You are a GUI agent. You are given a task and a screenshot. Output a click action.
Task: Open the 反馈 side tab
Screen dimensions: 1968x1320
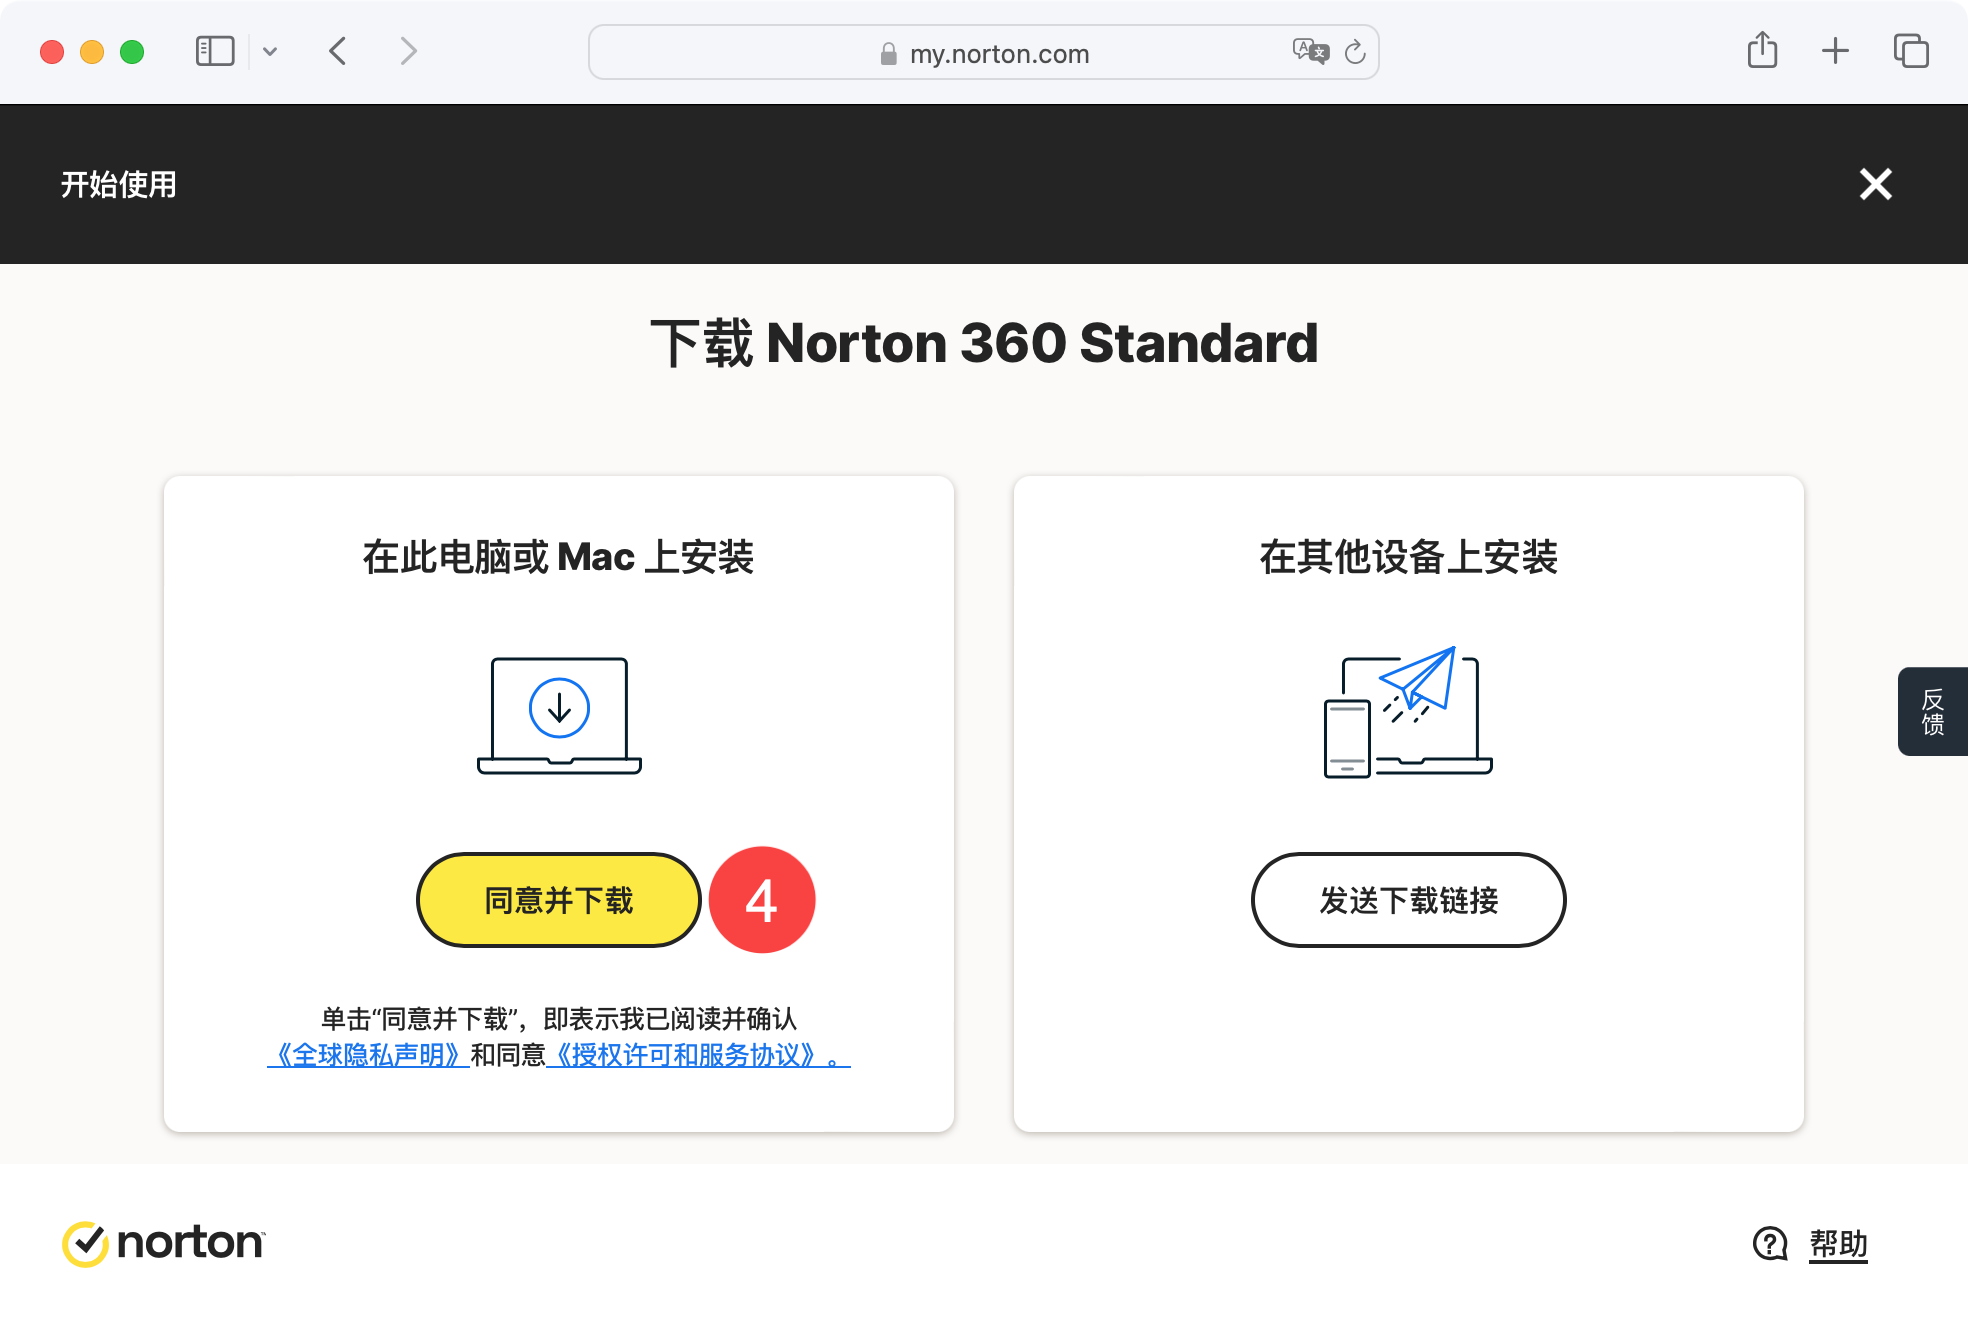(1933, 711)
